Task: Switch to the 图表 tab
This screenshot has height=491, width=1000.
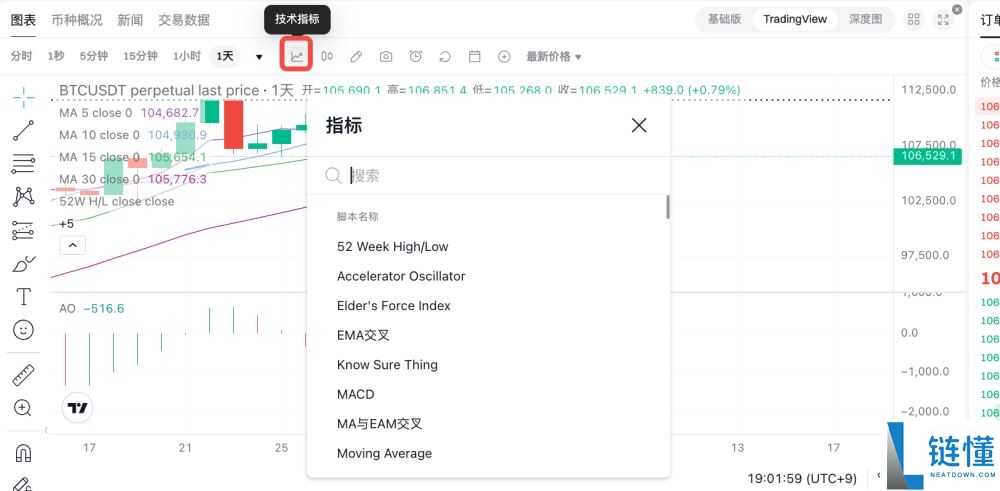Action: click(x=24, y=20)
